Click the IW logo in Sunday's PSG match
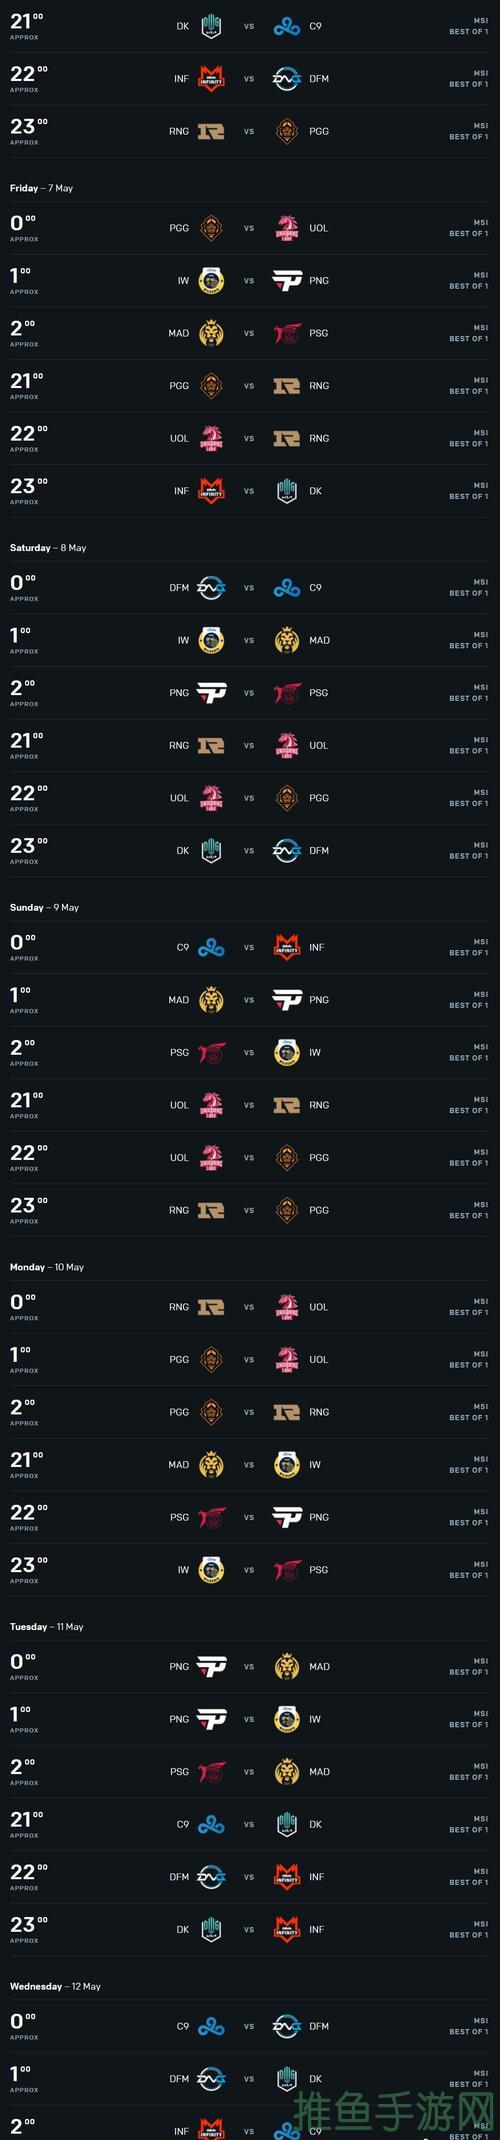 287,1052
